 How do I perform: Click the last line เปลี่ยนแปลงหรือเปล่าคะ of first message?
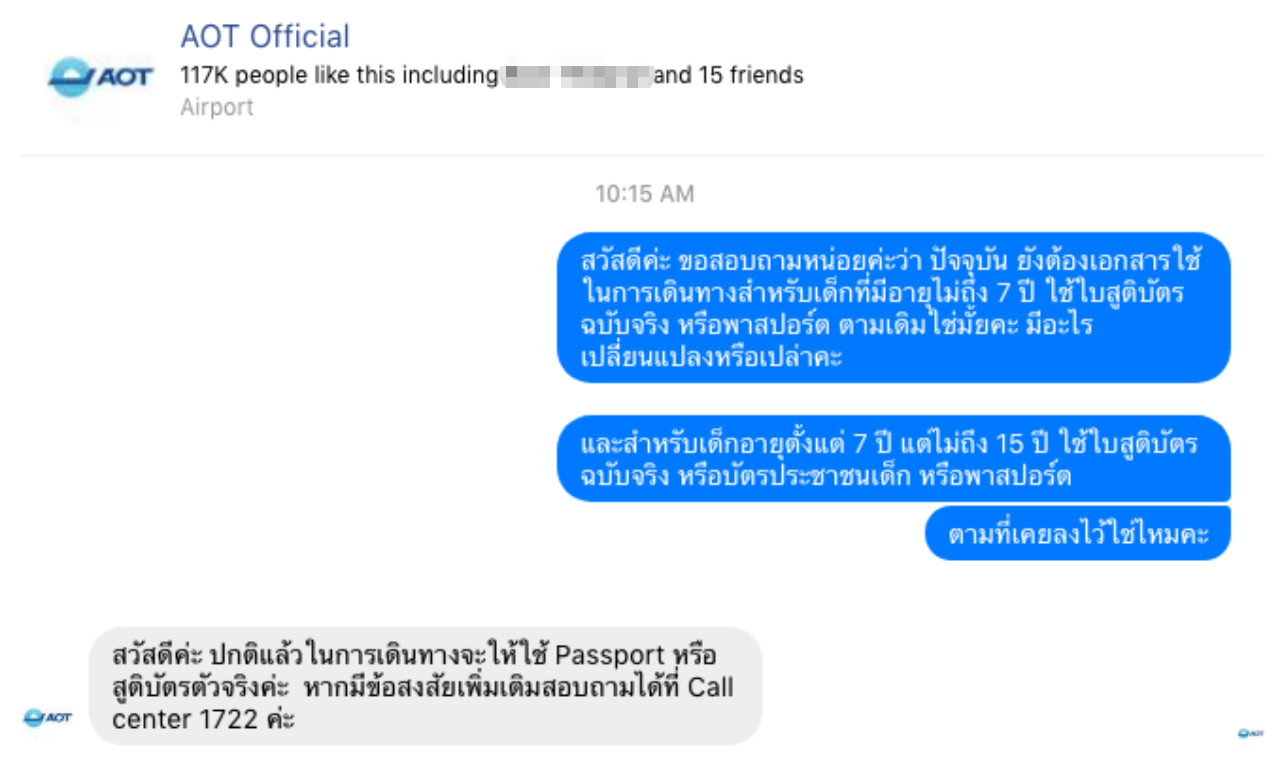pyautogui.click(x=712, y=358)
